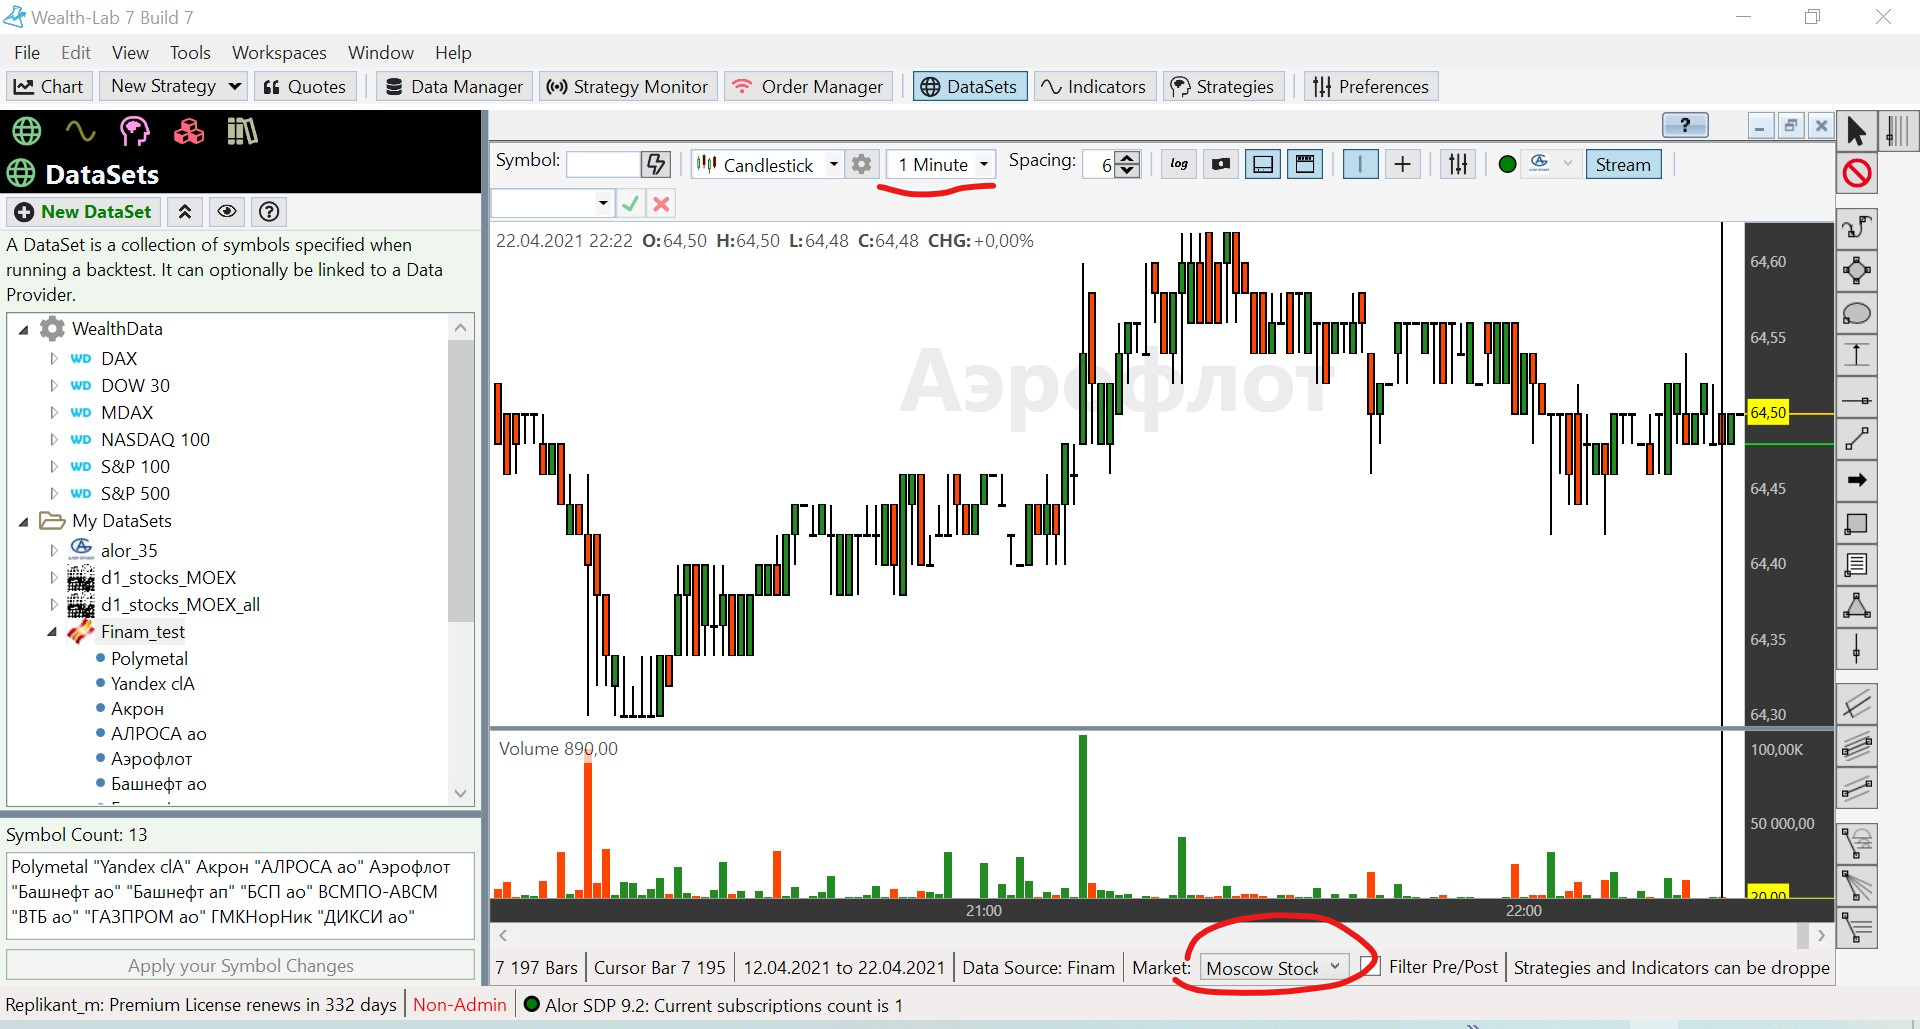The image size is (1920, 1029).
Task: Toggle the Filter Pre/Post checkbox
Action: tap(1368, 966)
